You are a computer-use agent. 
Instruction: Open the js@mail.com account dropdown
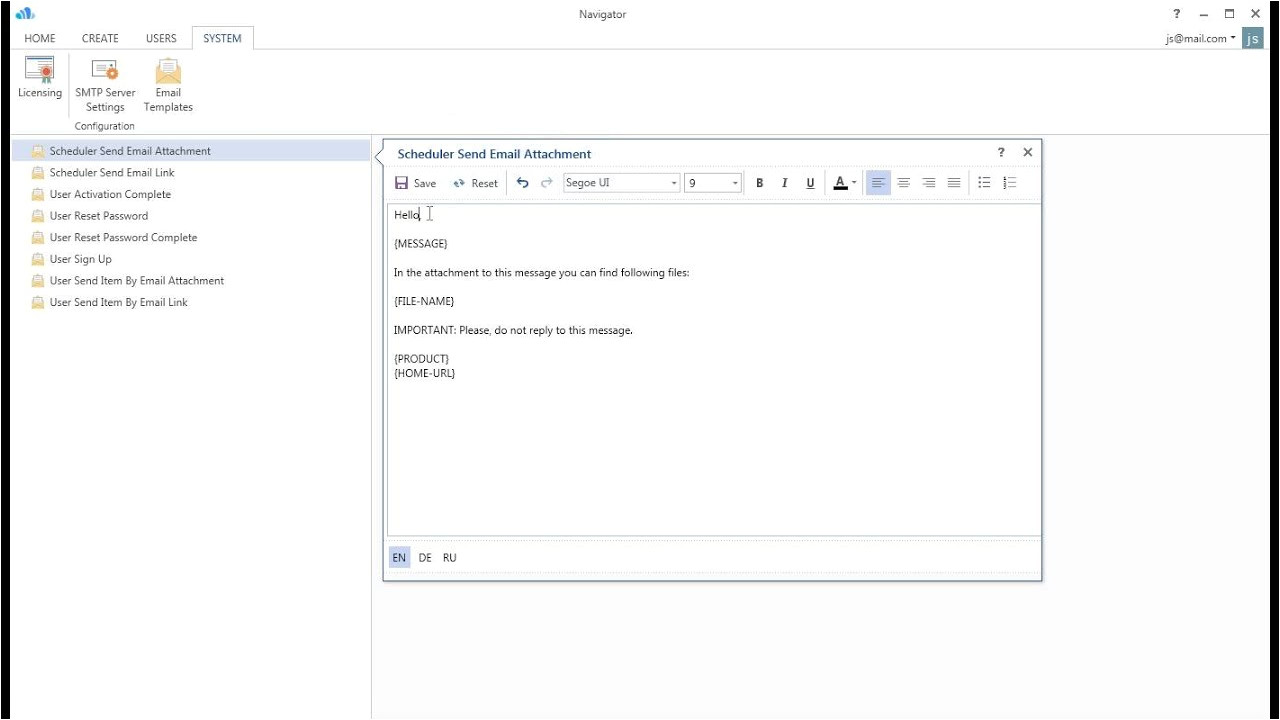(1200, 38)
